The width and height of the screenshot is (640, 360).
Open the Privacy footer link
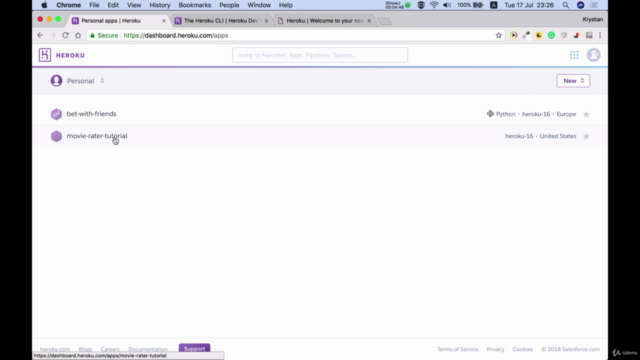[495, 349]
